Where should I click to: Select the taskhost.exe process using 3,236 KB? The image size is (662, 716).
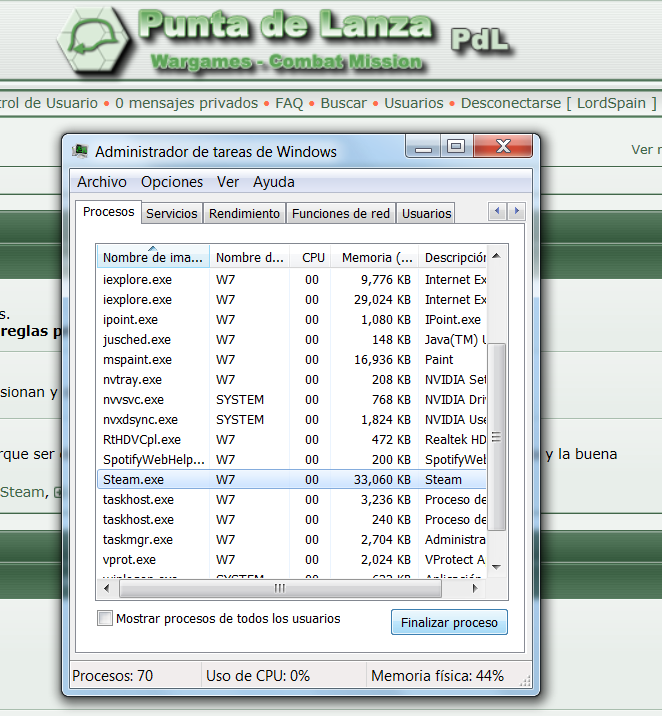[291, 500]
